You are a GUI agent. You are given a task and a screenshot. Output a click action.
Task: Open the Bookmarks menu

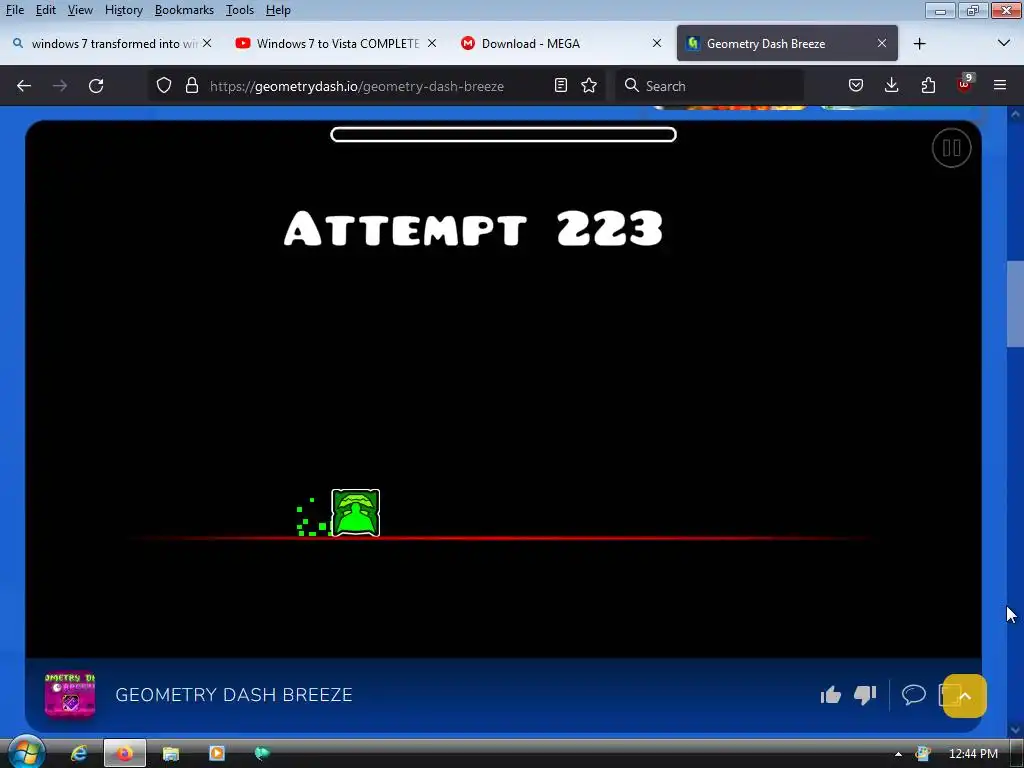(x=184, y=10)
